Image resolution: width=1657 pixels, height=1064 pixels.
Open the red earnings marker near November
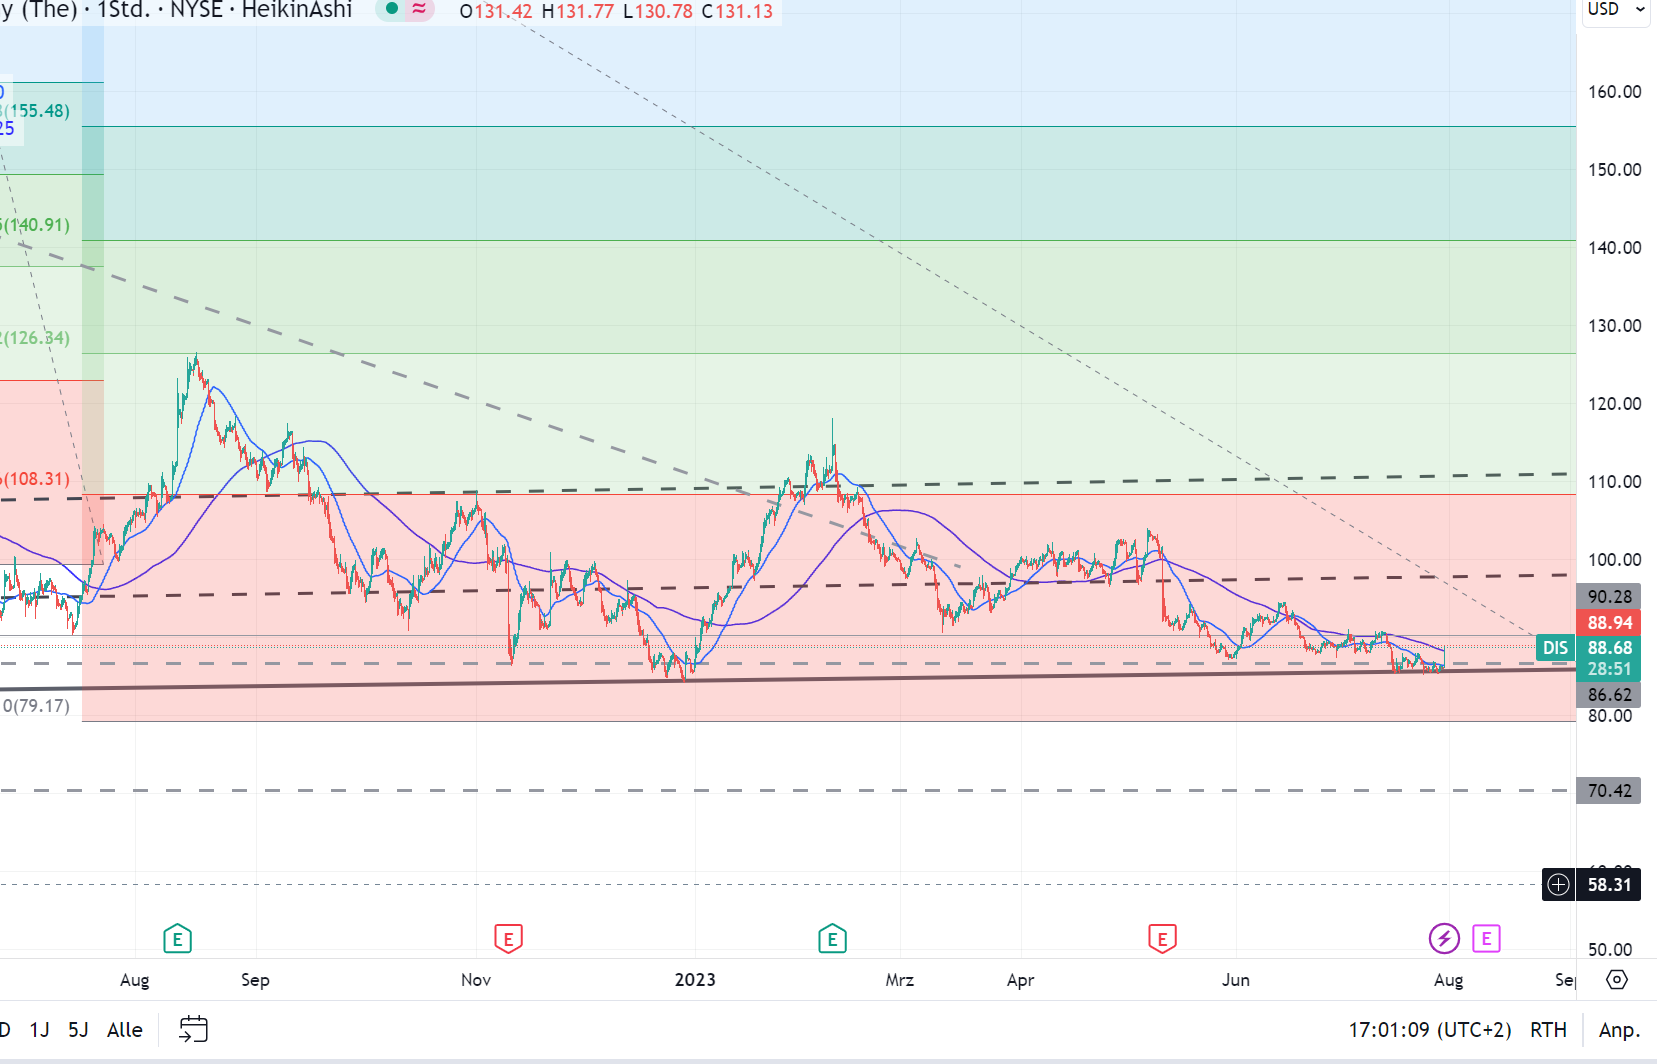click(x=508, y=939)
